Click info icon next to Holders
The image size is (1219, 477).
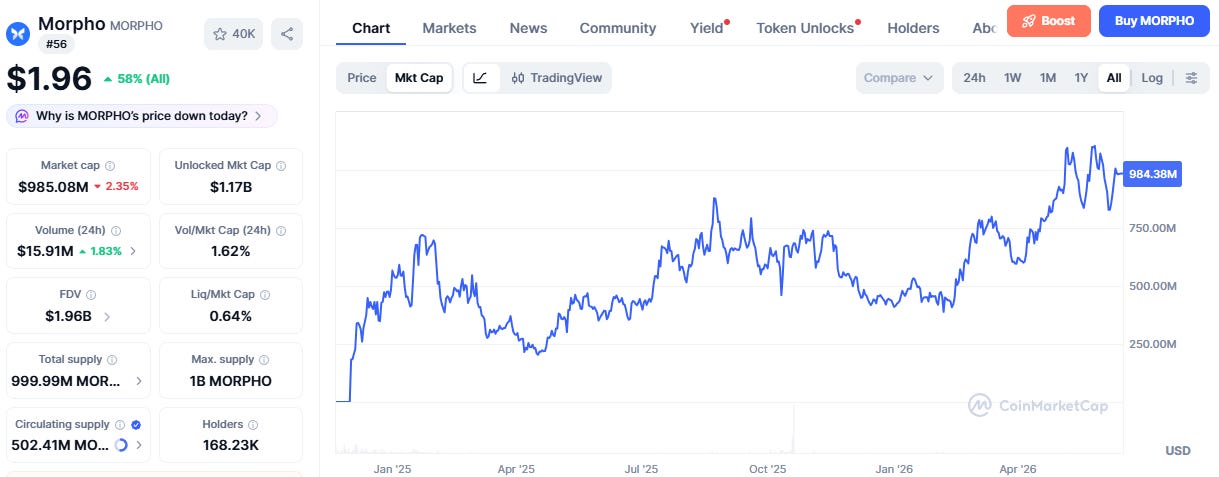pos(253,425)
